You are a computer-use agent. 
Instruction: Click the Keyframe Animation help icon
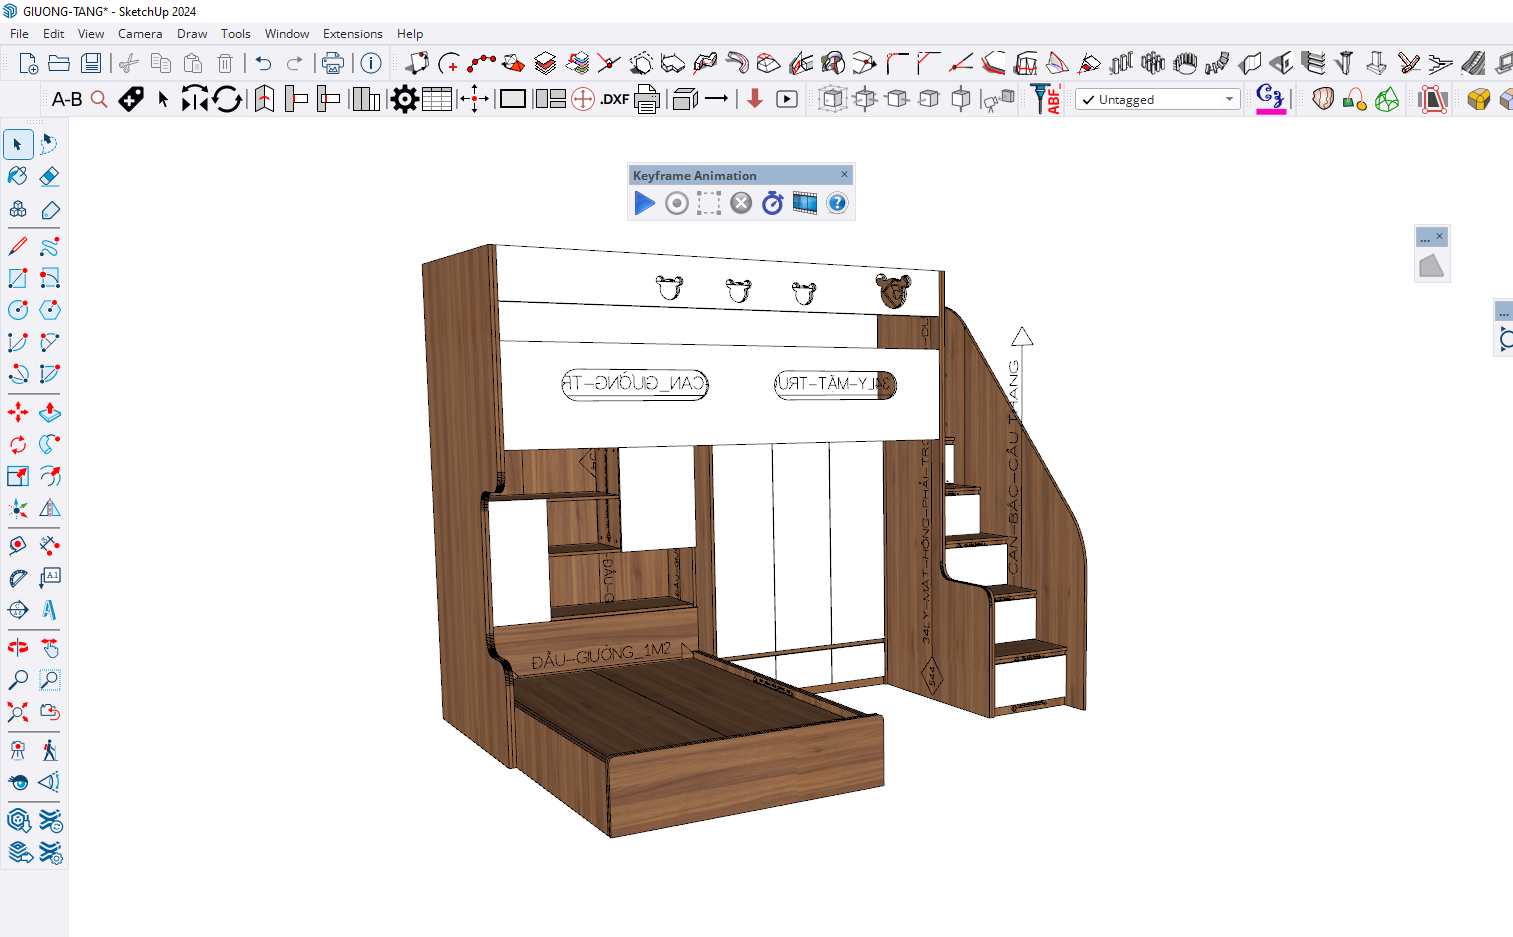tap(837, 203)
